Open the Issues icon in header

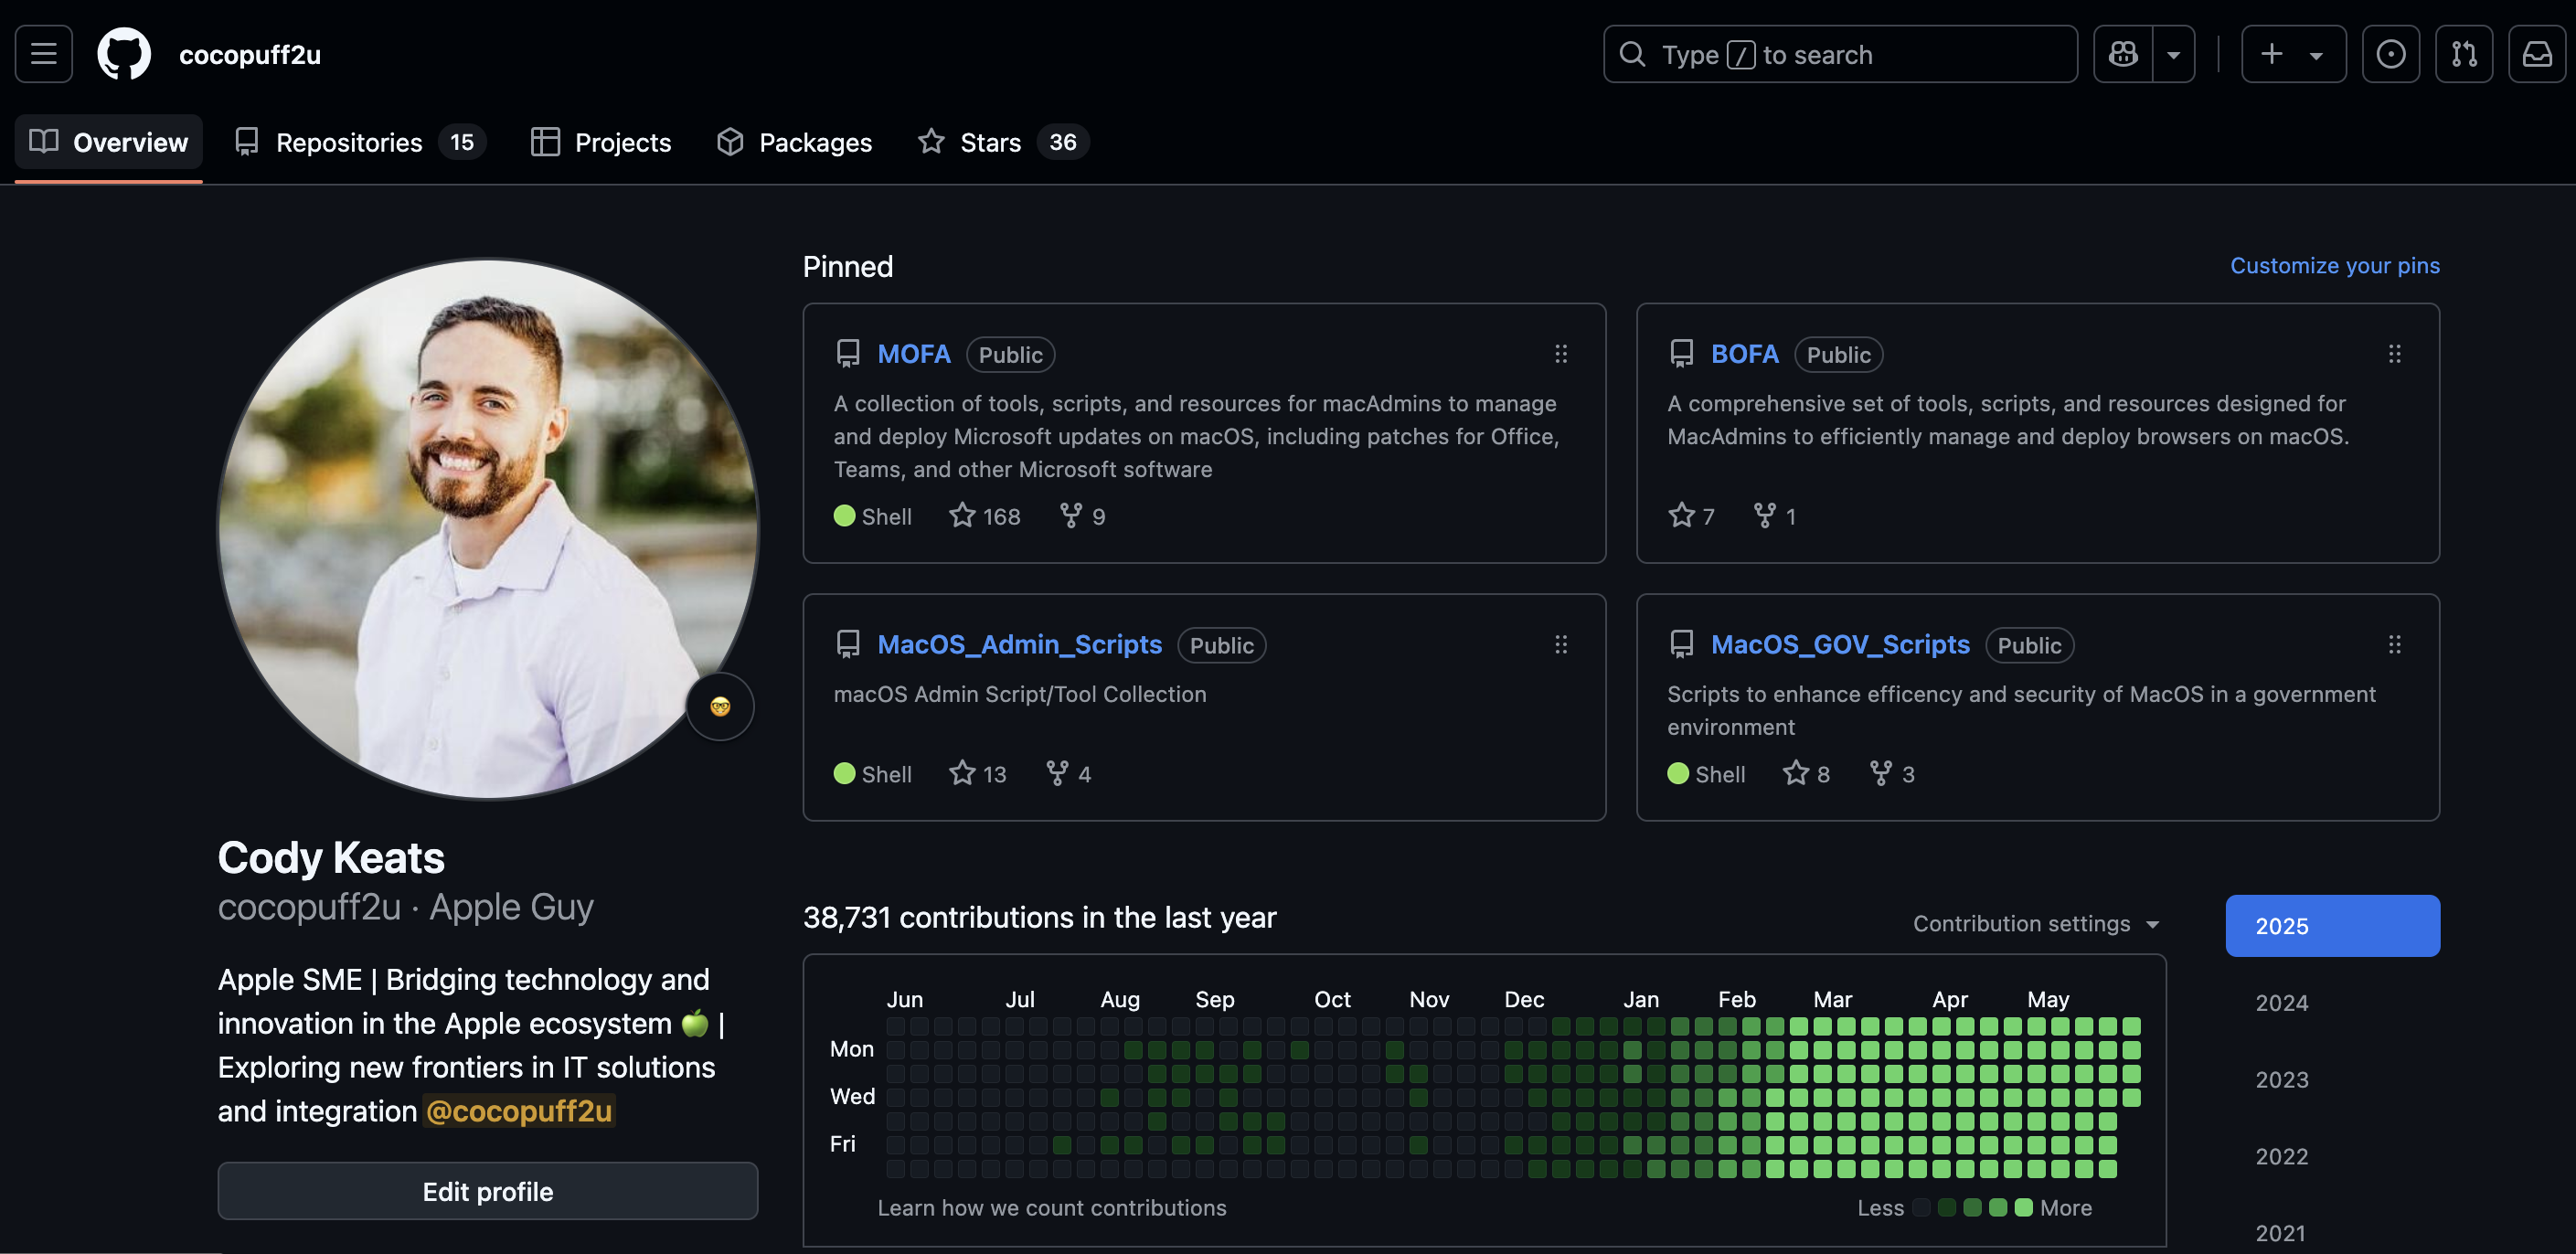(2391, 54)
